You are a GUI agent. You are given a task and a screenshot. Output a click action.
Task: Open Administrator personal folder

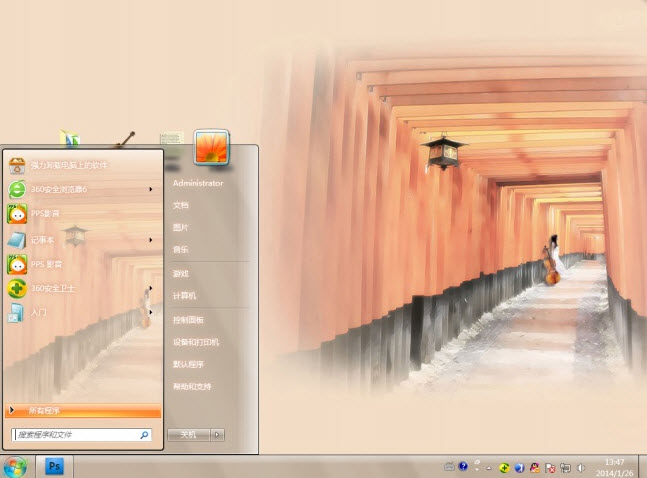pos(198,183)
